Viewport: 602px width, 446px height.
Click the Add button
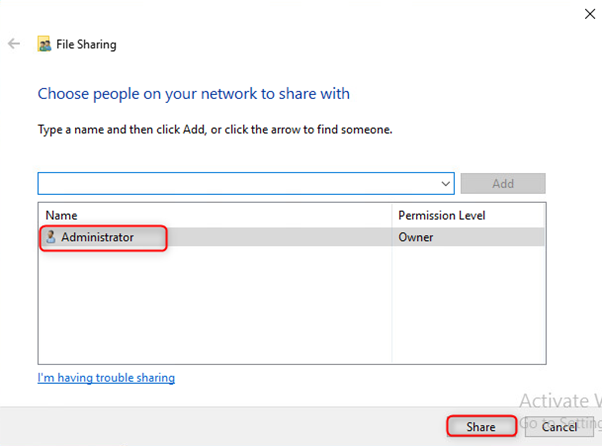click(503, 183)
